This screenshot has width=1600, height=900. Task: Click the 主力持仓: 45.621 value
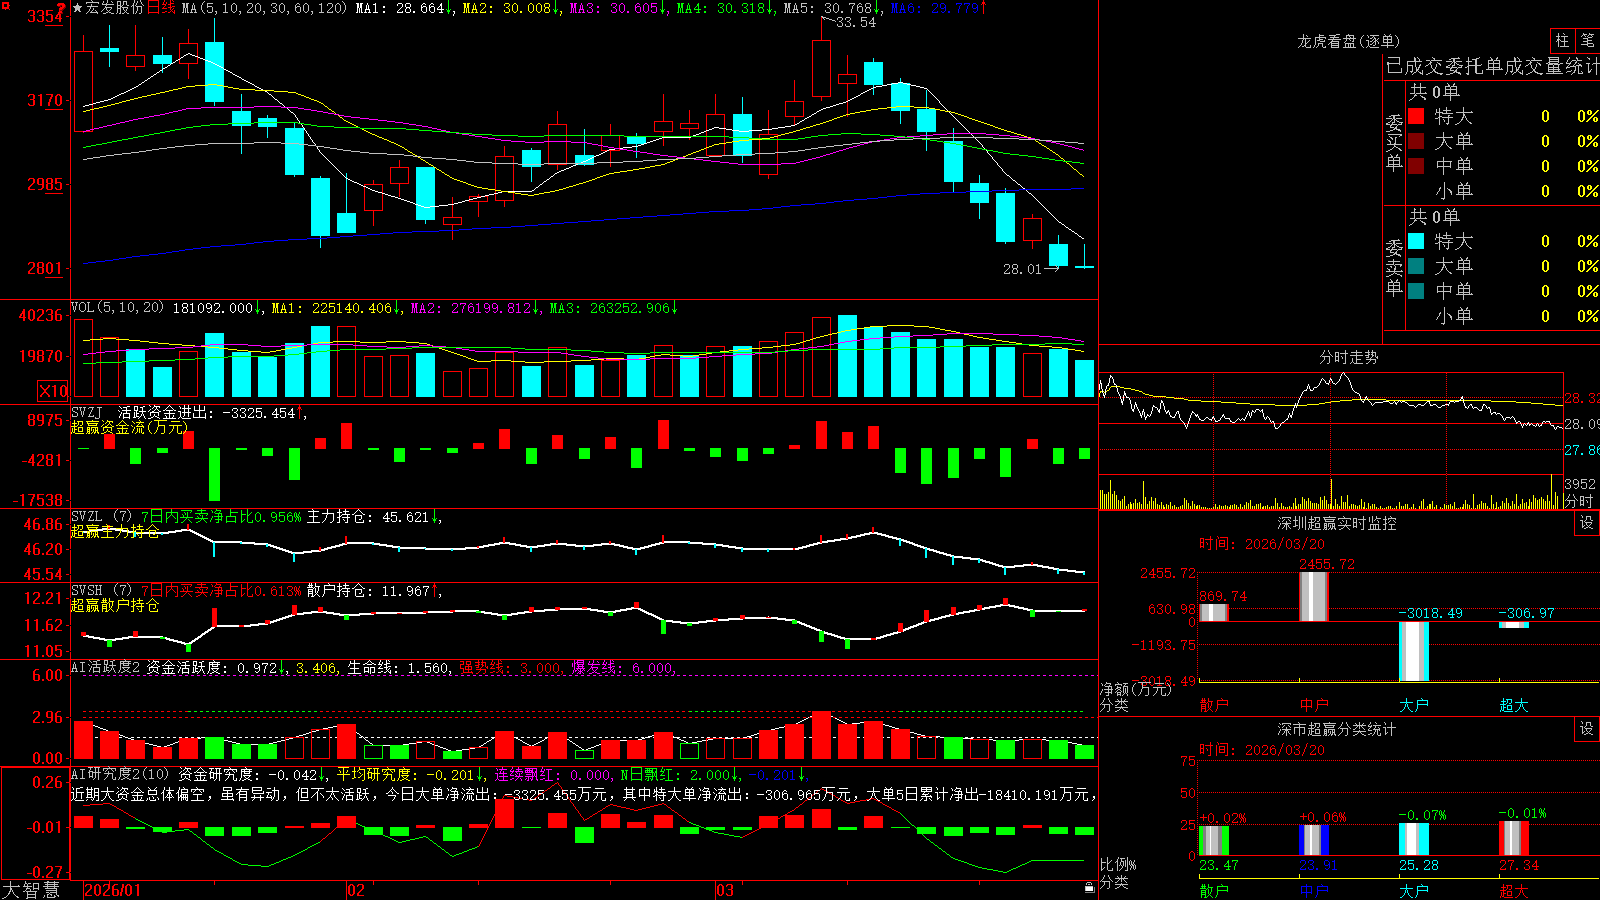pos(368,517)
